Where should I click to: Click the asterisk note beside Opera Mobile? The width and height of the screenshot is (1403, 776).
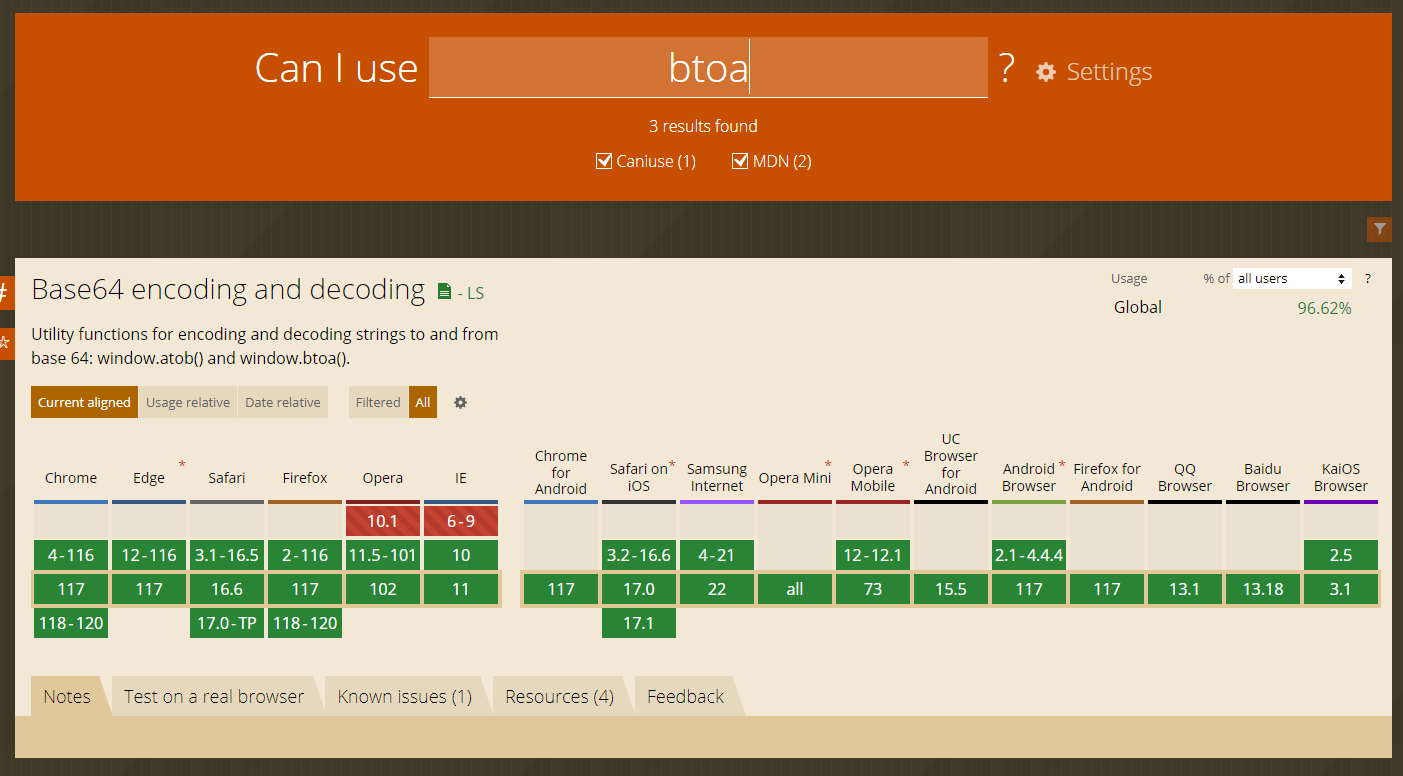pyautogui.click(x=906, y=465)
